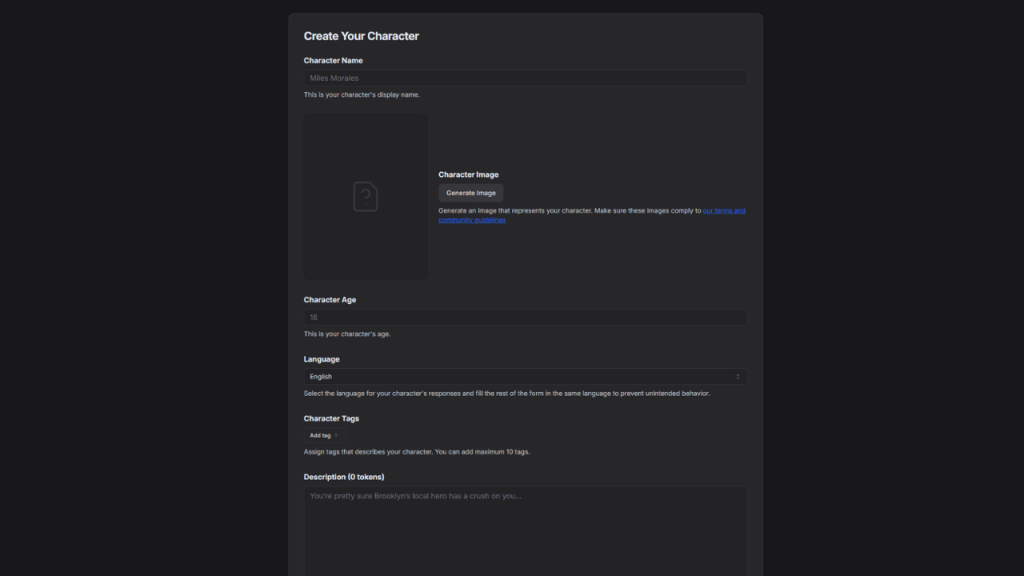Open the terms and community guidelines link
The width and height of the screenshot is (1024, 576).
tap(592, 216)
